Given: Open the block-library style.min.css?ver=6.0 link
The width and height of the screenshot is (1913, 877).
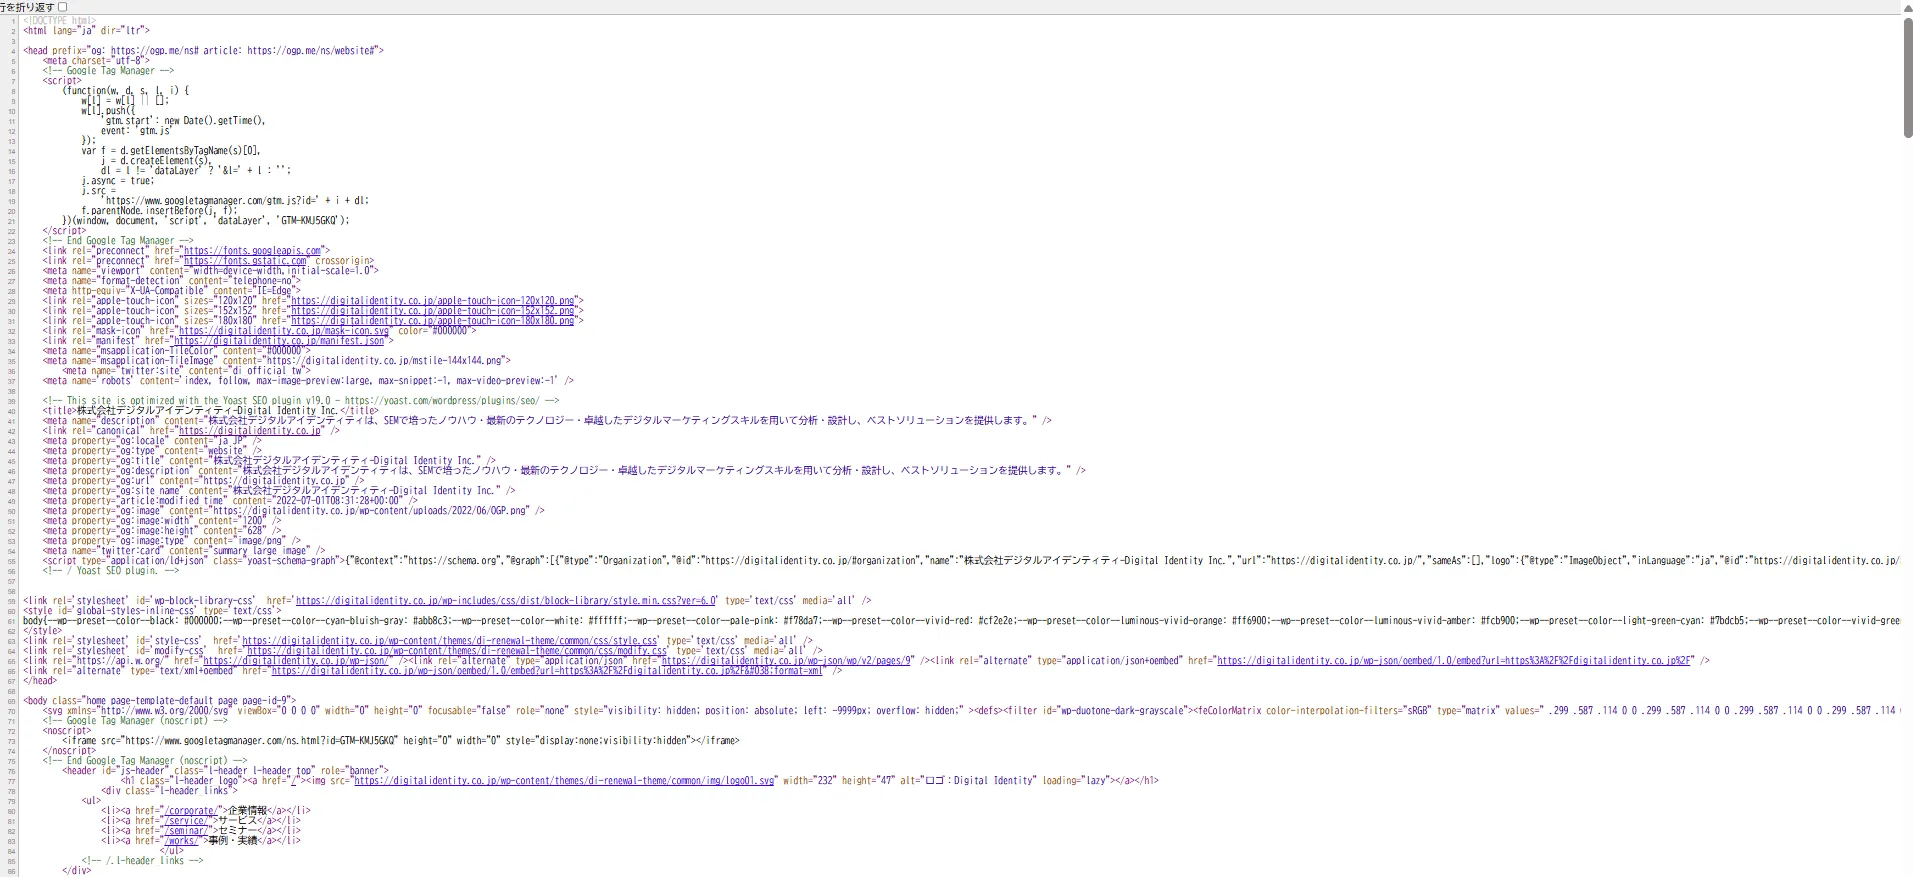Looking at the screenshot, I should pos(506,601).
